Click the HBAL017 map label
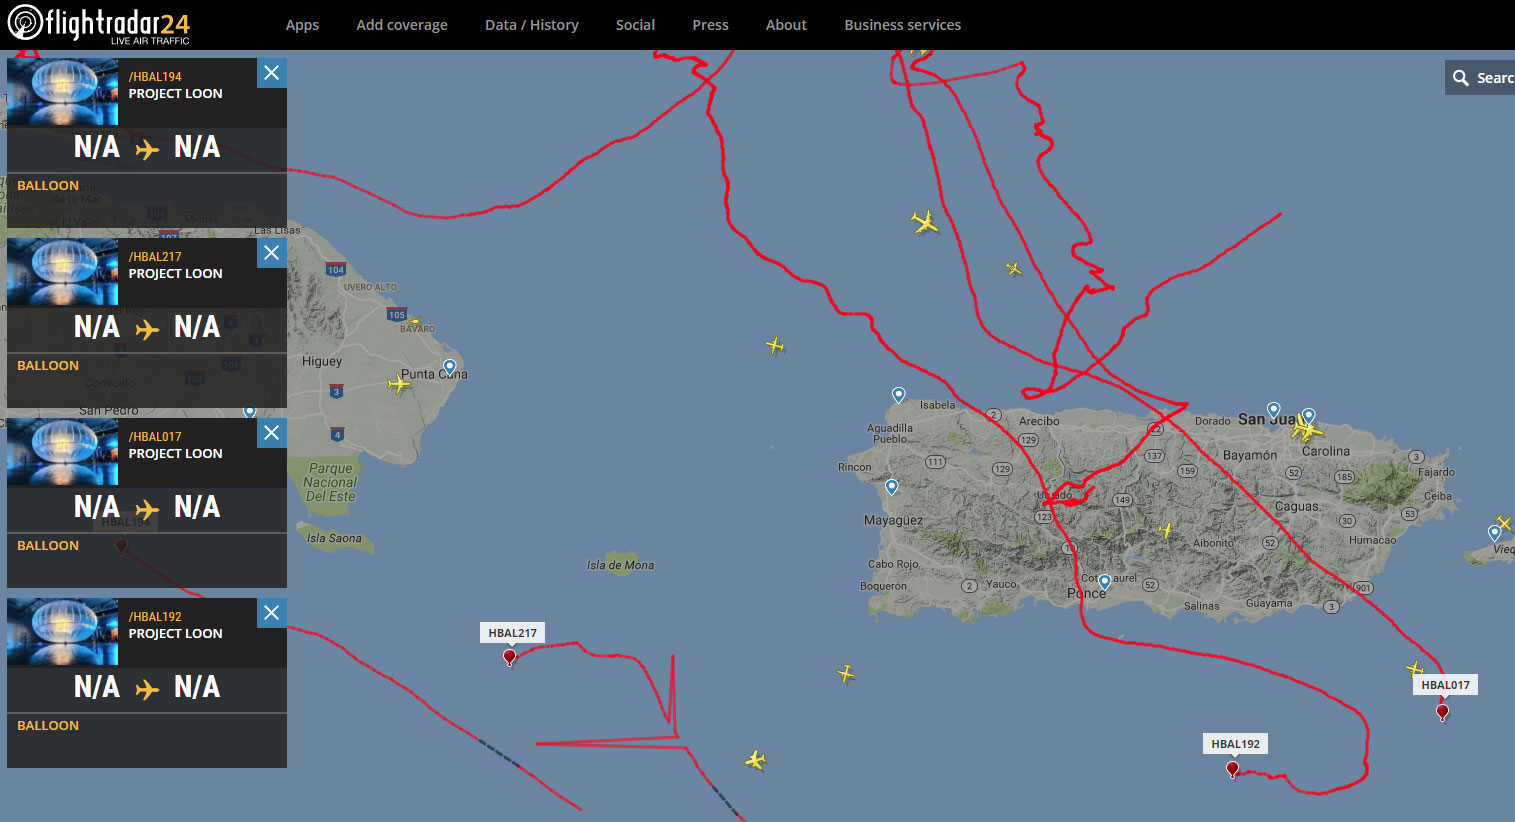Screen dimensions: 1515x822 (1446, 685)
